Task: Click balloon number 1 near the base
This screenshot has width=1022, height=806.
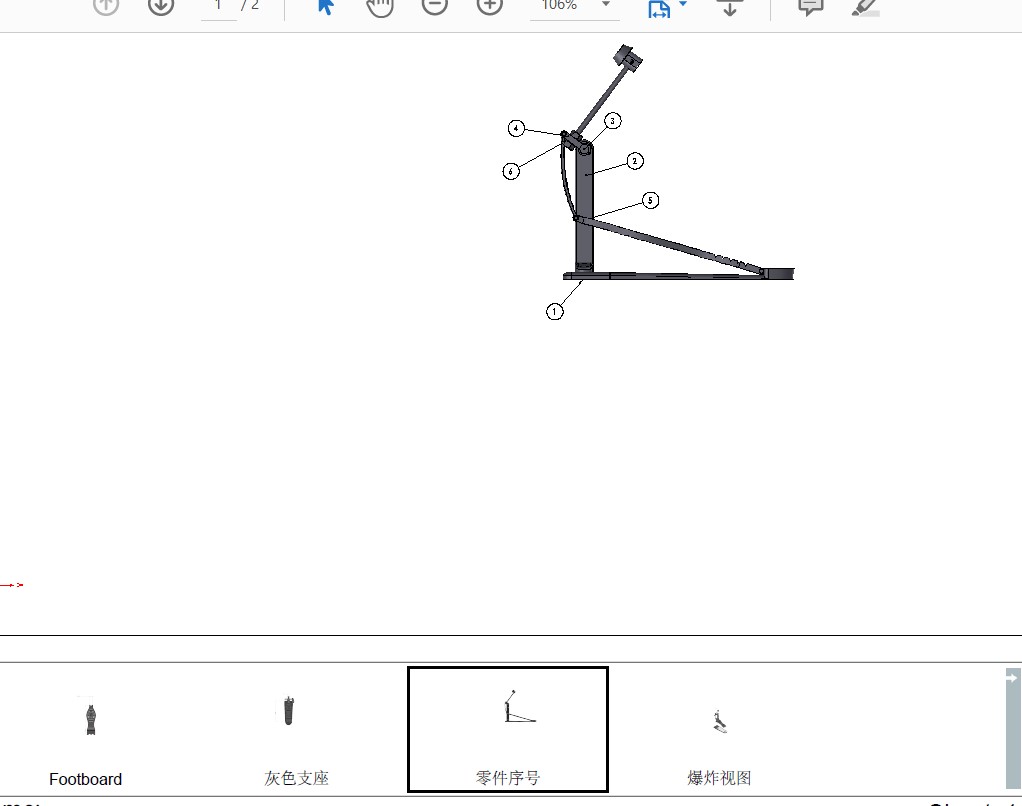Action: click(x=554, y=311)
